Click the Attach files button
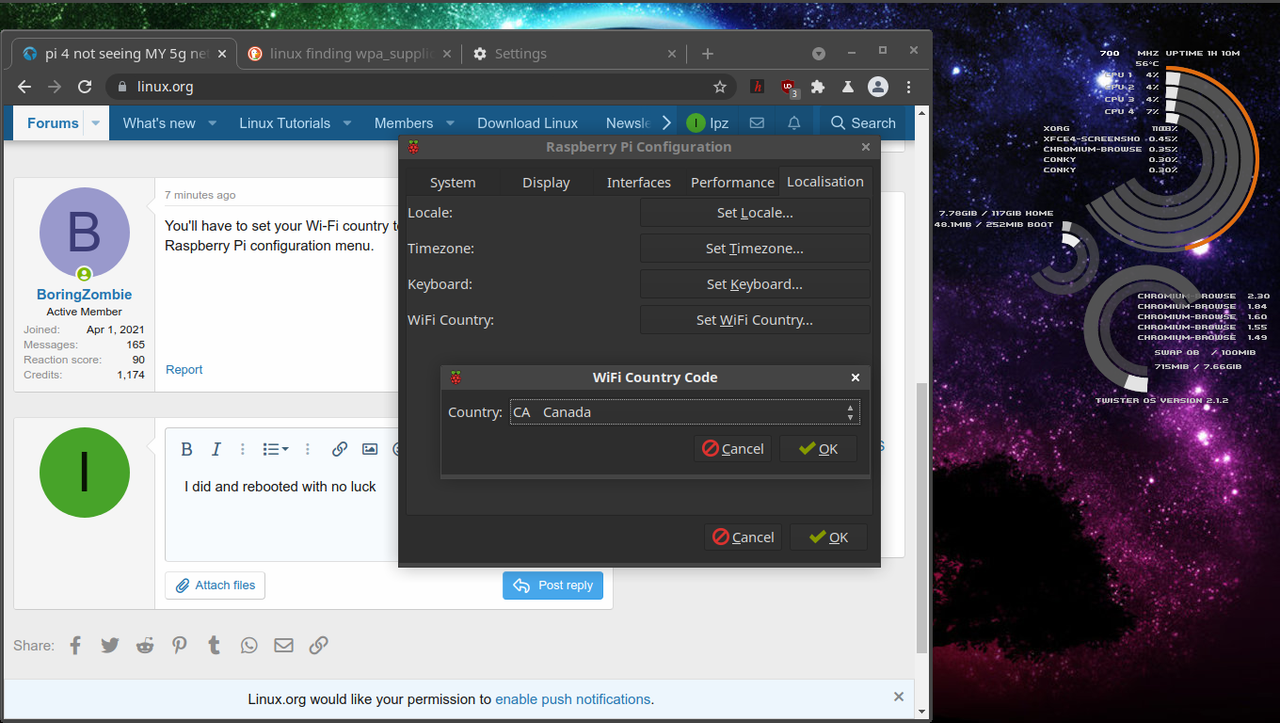The image size is (1280, 723). coord(215,585)
